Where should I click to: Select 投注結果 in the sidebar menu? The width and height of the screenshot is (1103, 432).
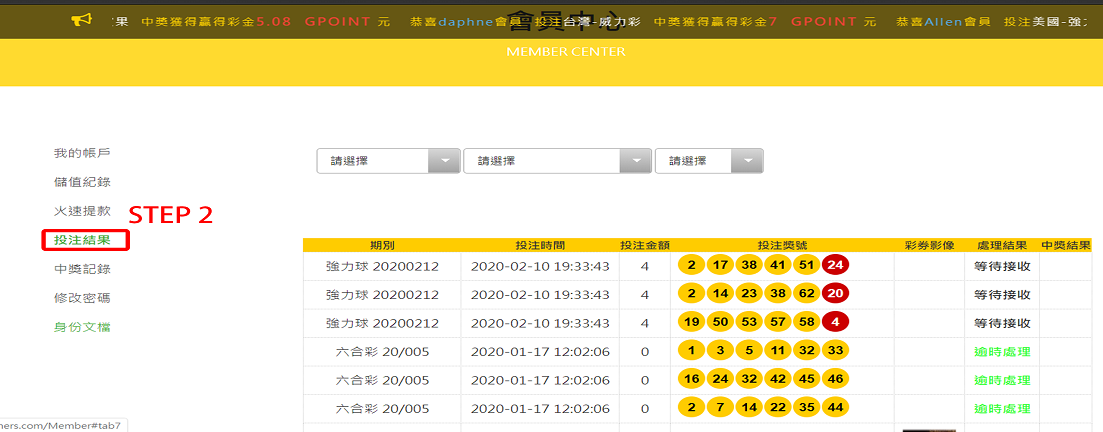click(x=83, y=240)
